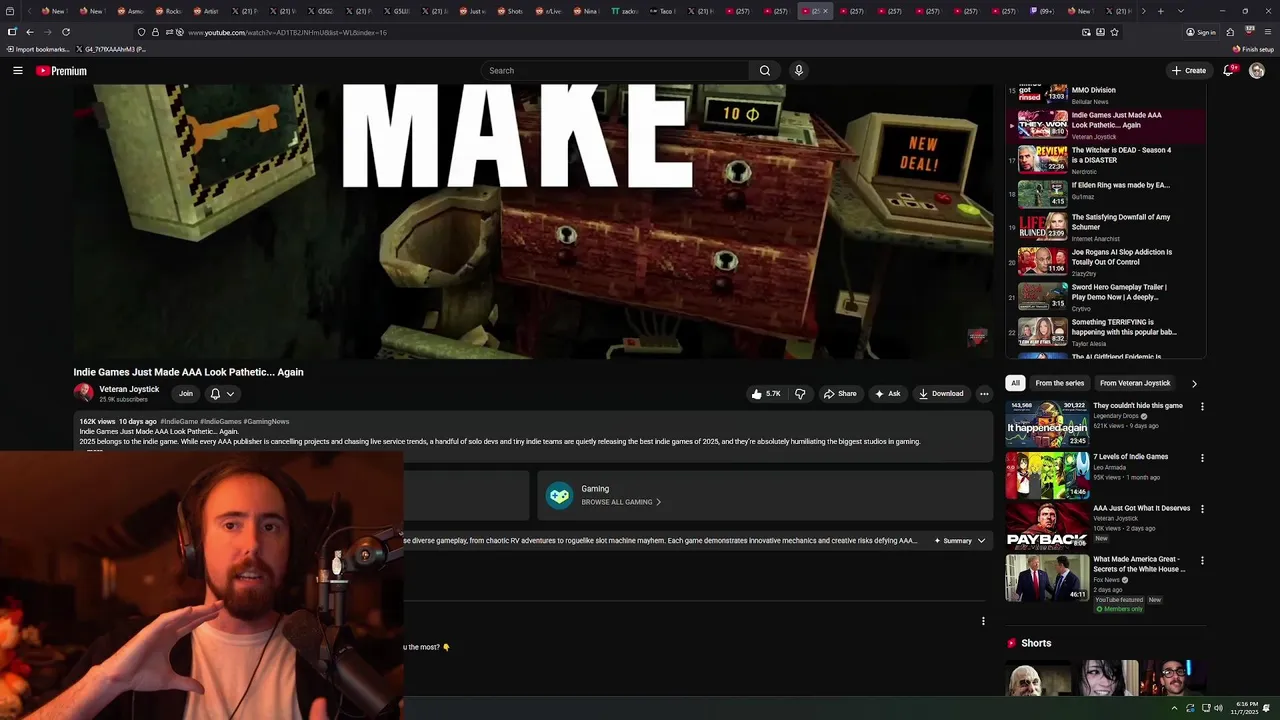Image resolution: width=1280 pixels, height=720 pixels.
Task: Create a new upload via Create
Action: 1189,71
